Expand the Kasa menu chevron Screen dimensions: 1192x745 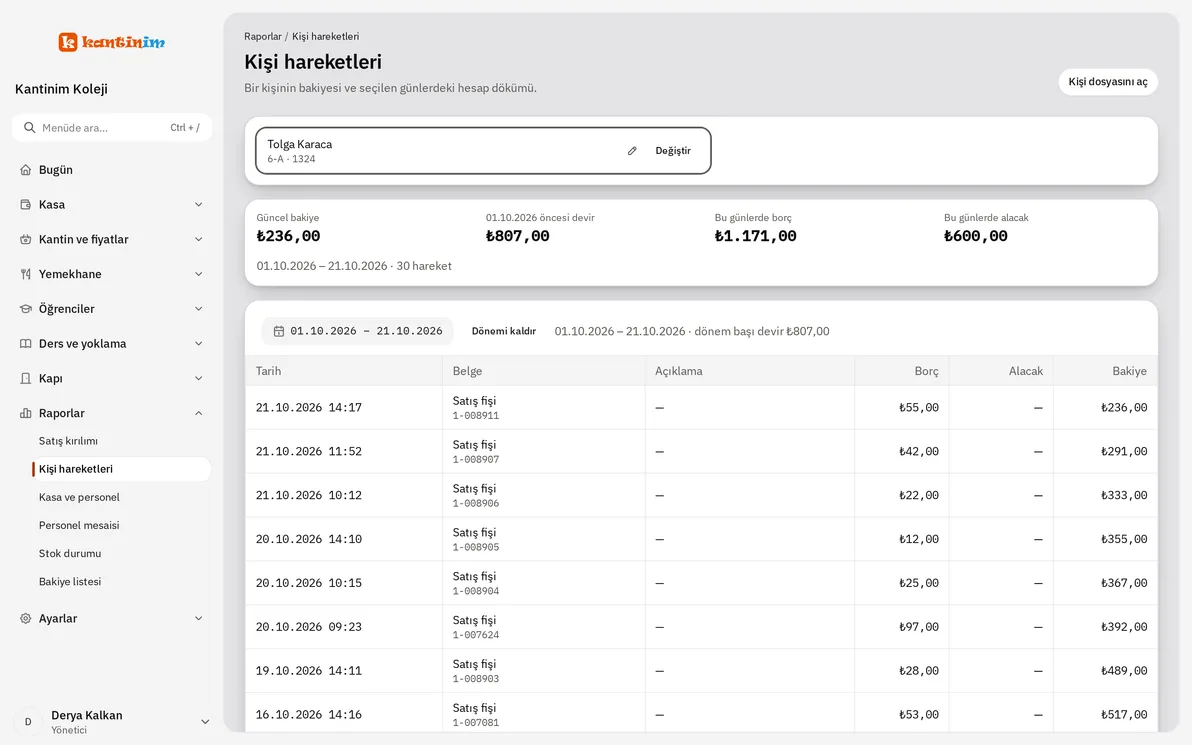click(198, 204)
